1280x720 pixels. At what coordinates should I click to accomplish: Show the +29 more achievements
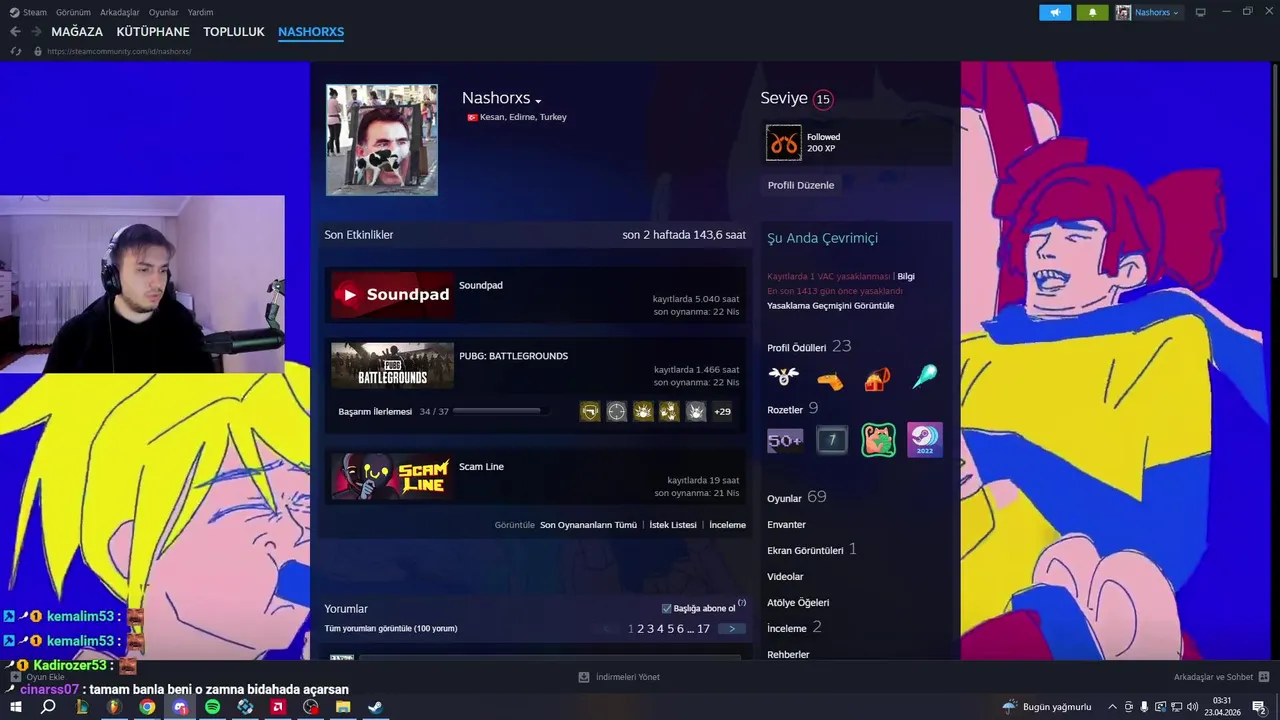pos(722,411)
